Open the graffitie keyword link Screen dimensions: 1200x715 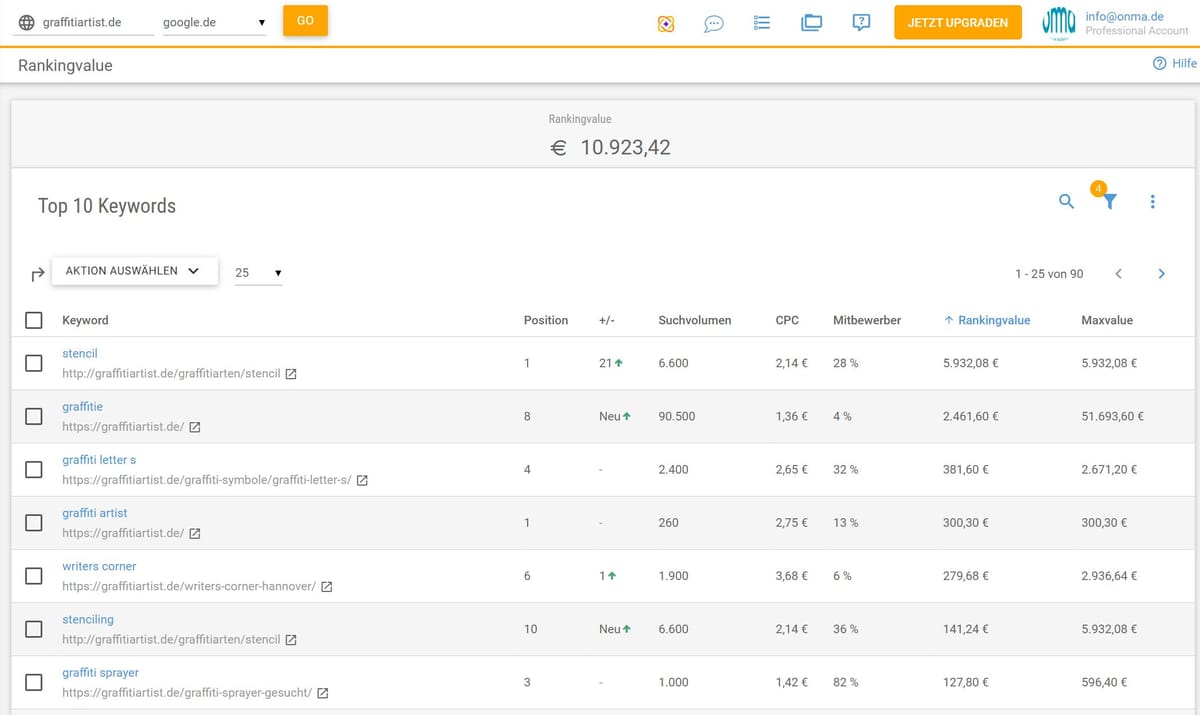tap(82, 406)
